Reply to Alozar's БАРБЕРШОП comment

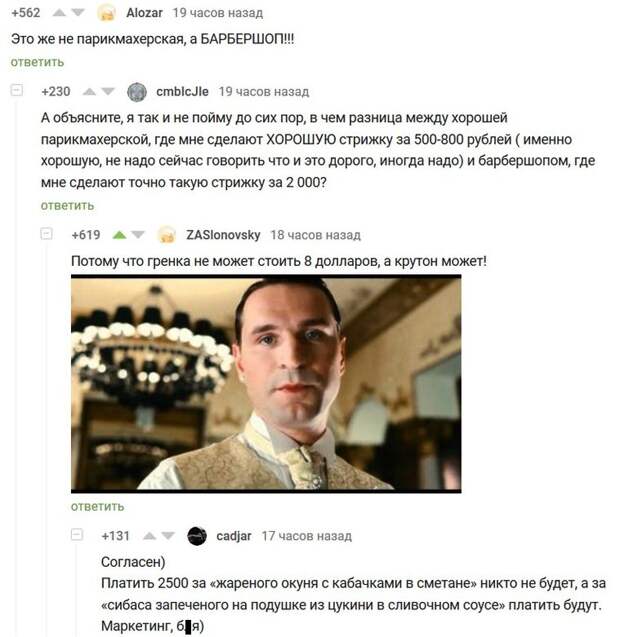(37, 62)
